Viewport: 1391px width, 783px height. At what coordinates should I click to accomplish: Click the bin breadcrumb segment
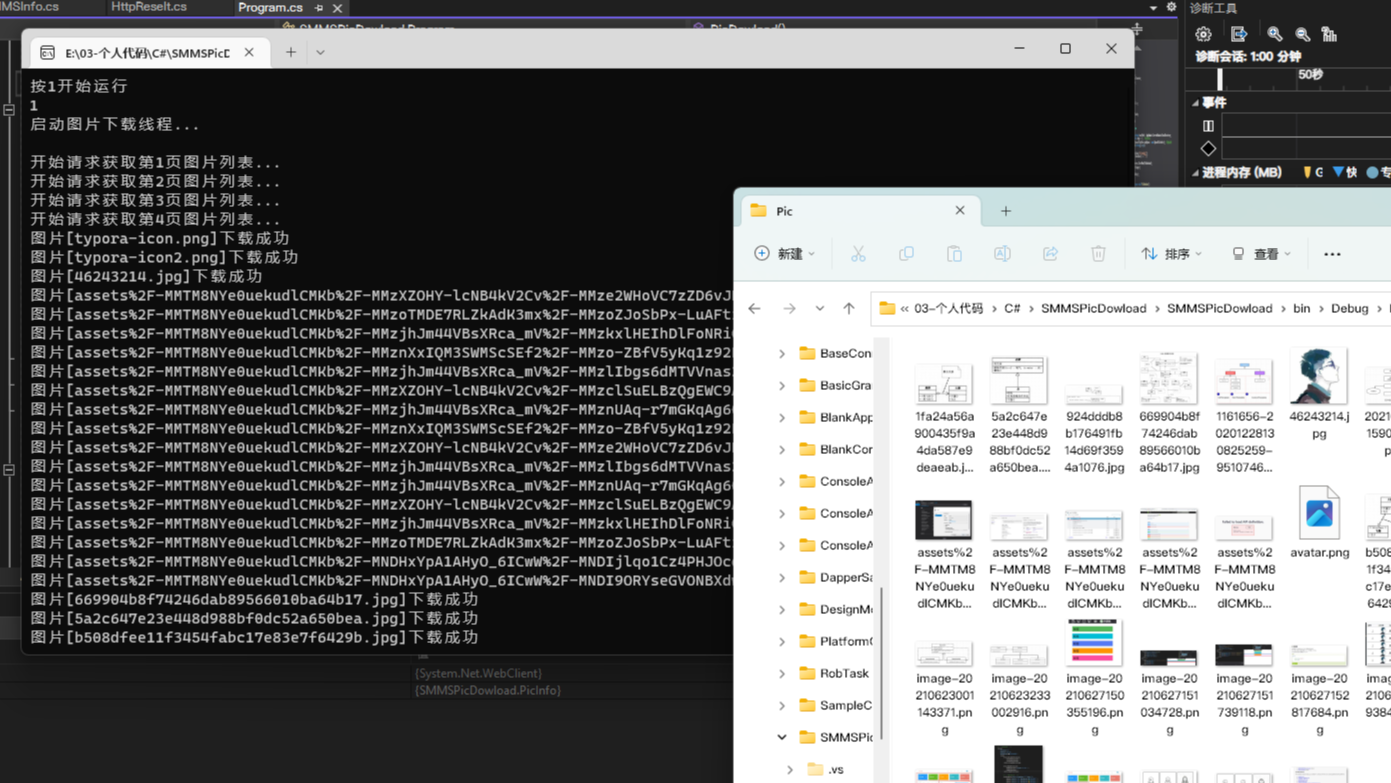coord(1301,308)
